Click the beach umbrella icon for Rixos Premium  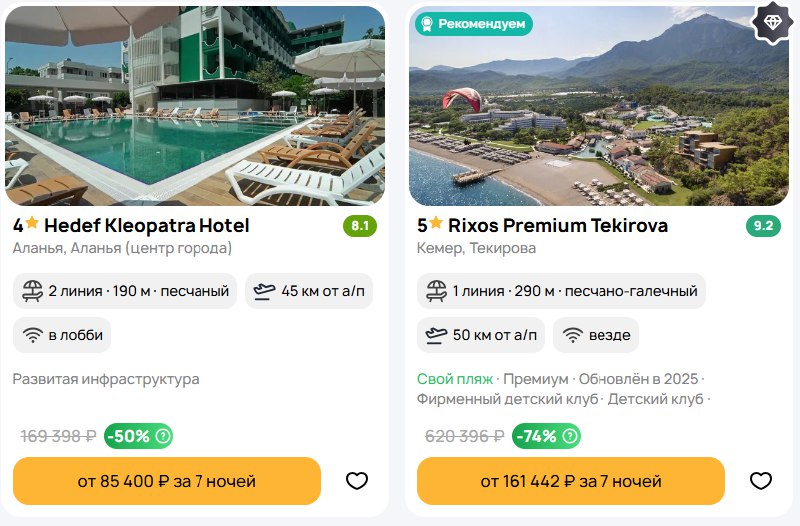[x=437, y=291]
